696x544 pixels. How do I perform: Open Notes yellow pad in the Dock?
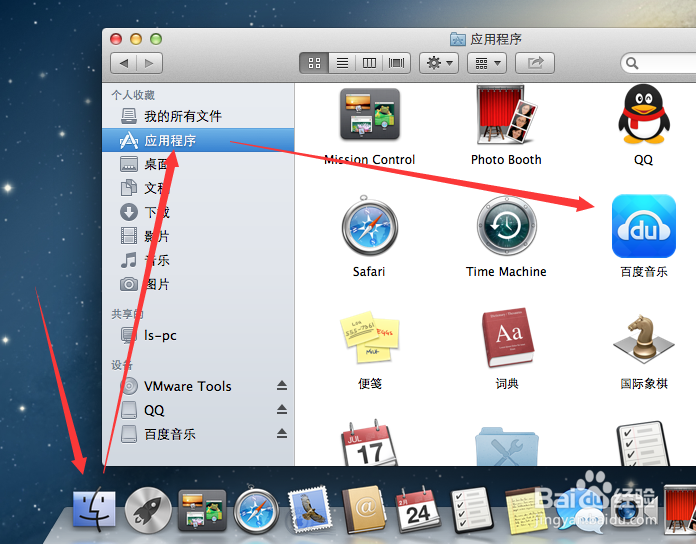coord(526,510)
